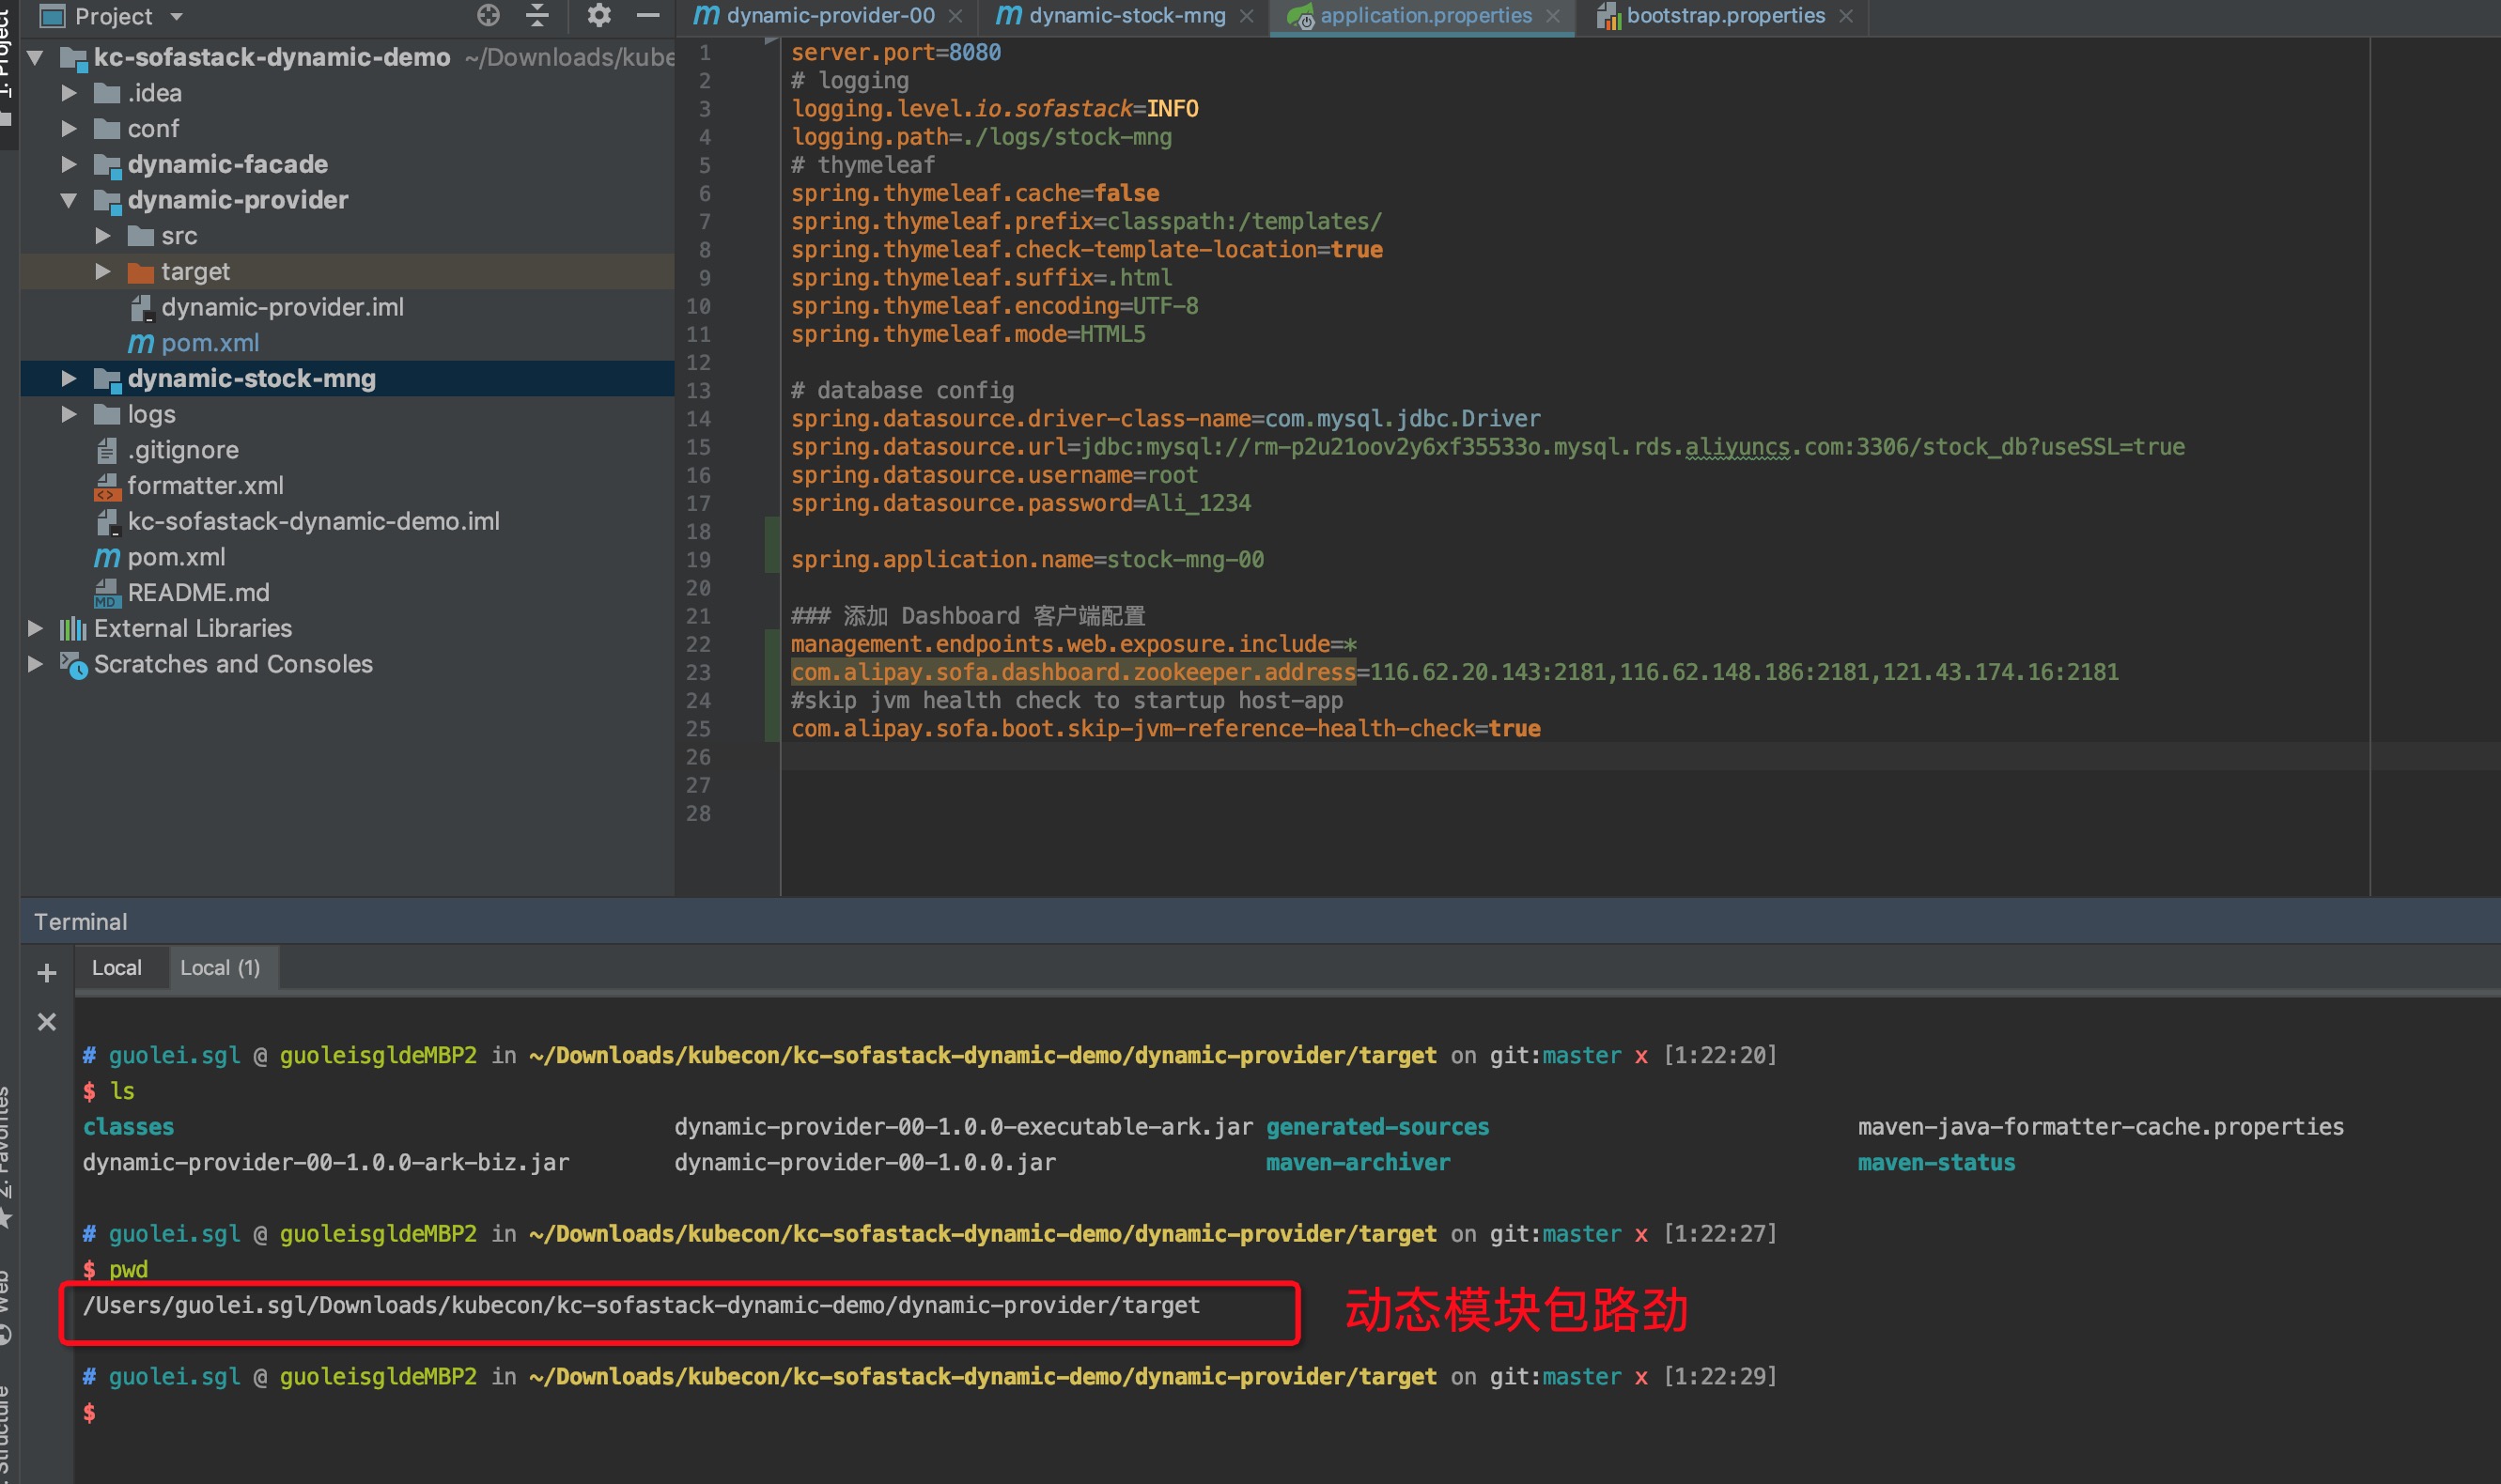
Task: Select the .gitignore file
Action: tap(183, 450)
